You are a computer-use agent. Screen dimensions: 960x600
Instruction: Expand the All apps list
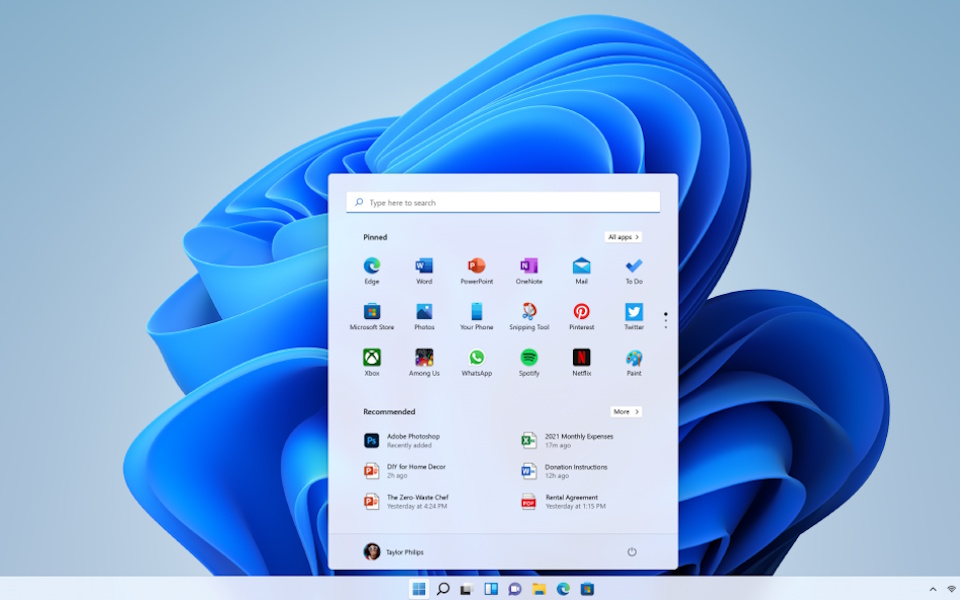(623, 237)
